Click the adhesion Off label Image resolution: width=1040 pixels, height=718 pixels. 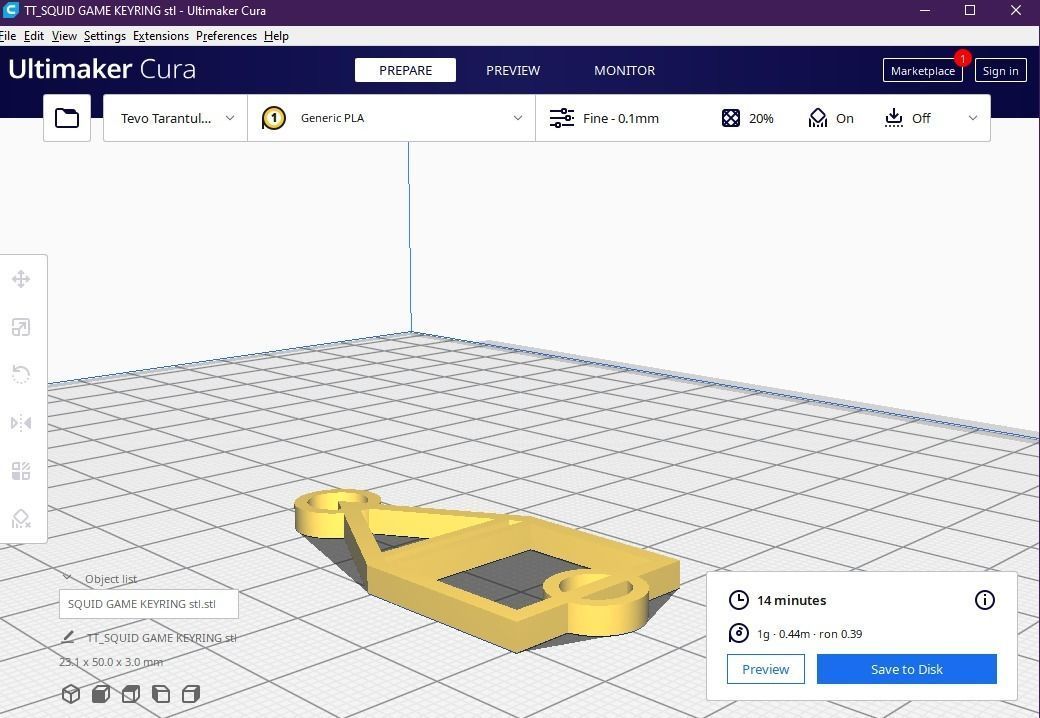pos(921,118)
